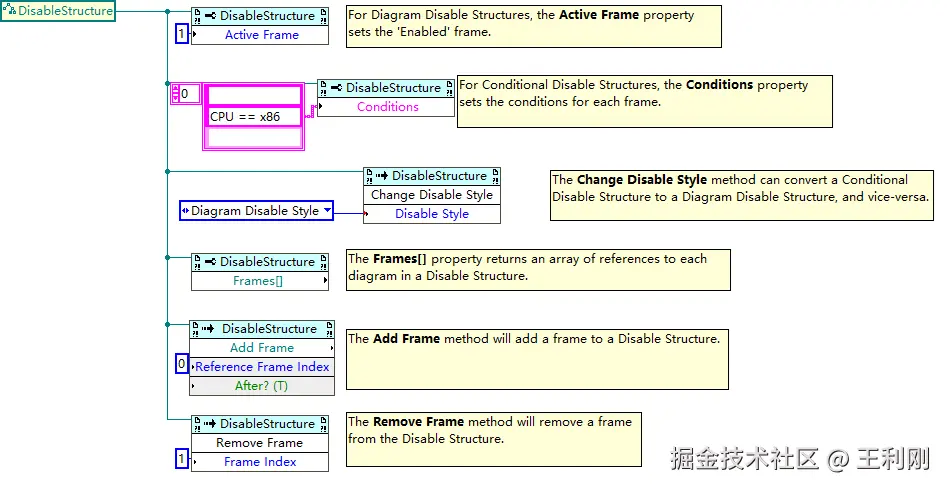Click the DisableStructure reference terminal
Viewport: 947px width, 489px height.
click(x=58, y=11)
